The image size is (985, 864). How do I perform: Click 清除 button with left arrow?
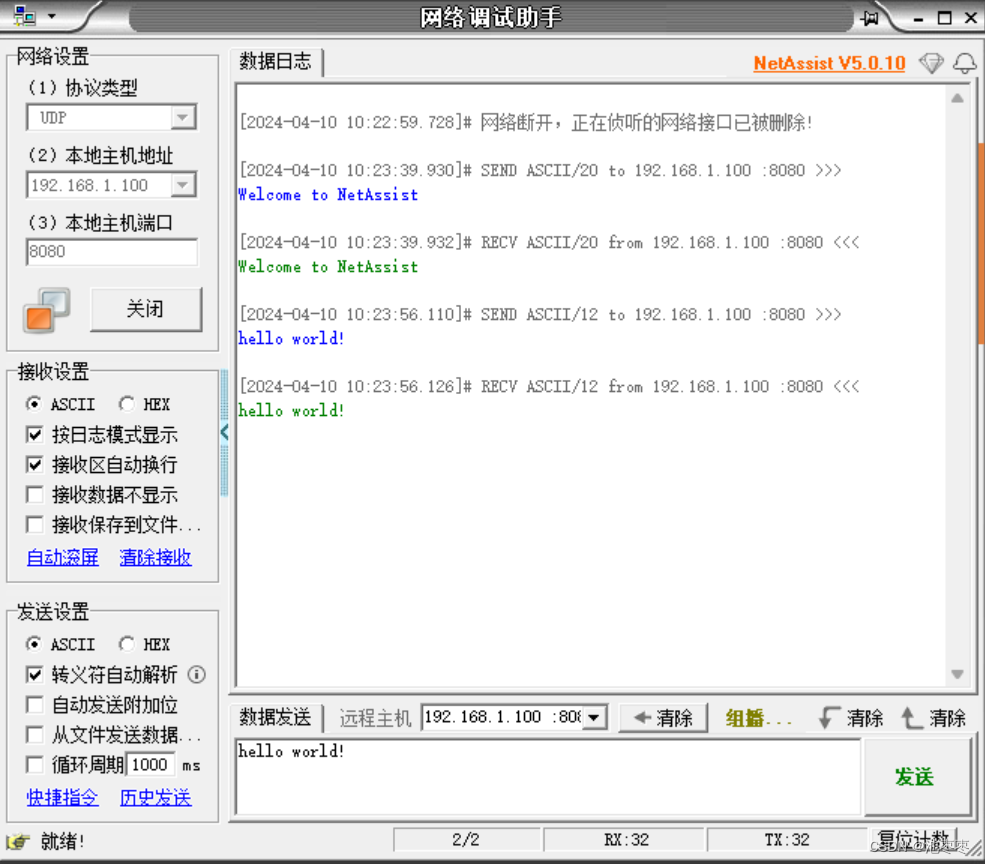point(663,718)
